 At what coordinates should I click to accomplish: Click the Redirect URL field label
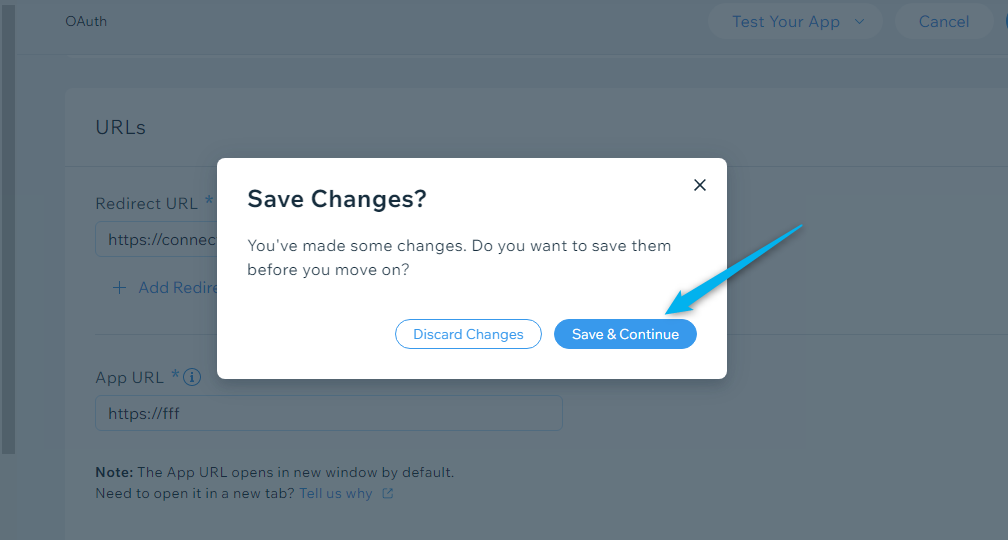click(147, 203)
